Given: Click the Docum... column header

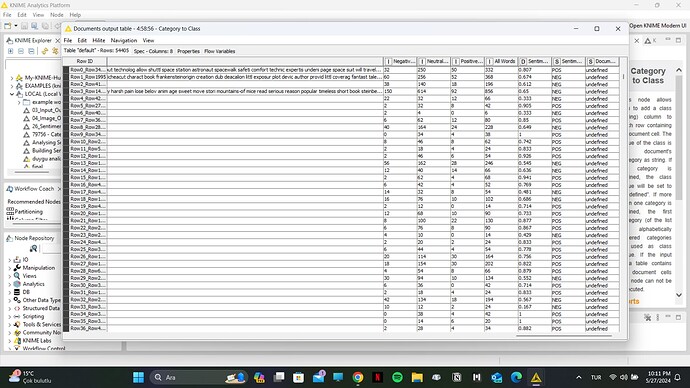Looking at the screenshot, I should 602,62.
